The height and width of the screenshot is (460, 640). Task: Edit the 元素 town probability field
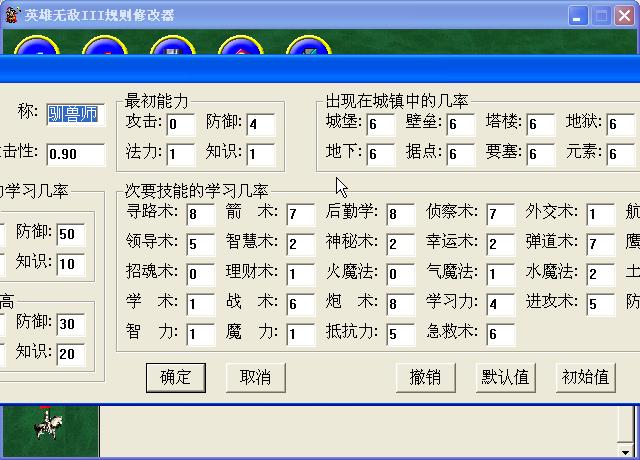coord(621,154)
